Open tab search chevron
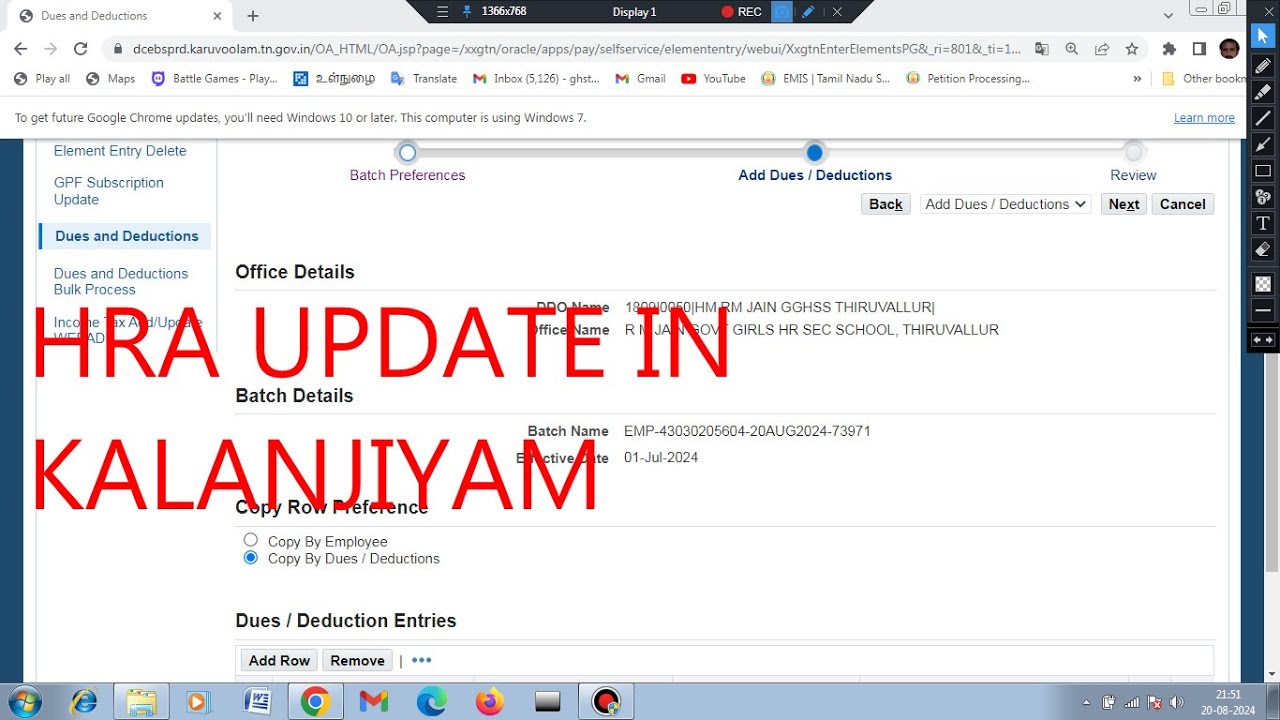Image resolution: width=1280 pixels, height=720 pixels. click(1168, 16)
